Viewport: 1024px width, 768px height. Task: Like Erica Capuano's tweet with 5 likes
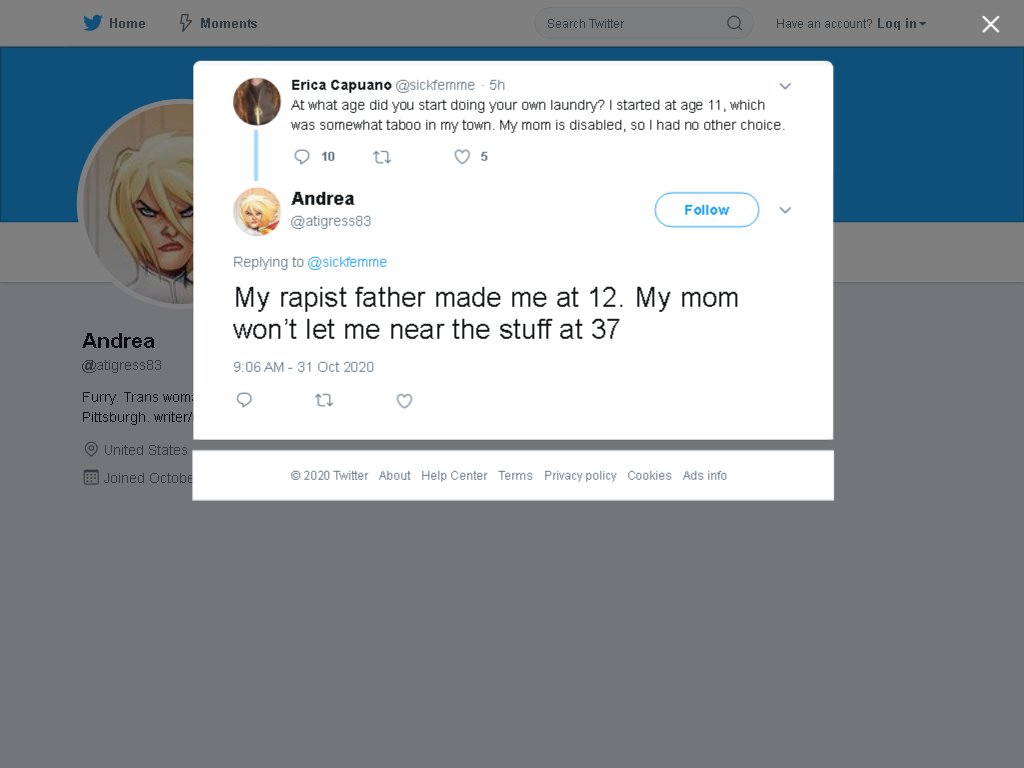pos(462,157)
